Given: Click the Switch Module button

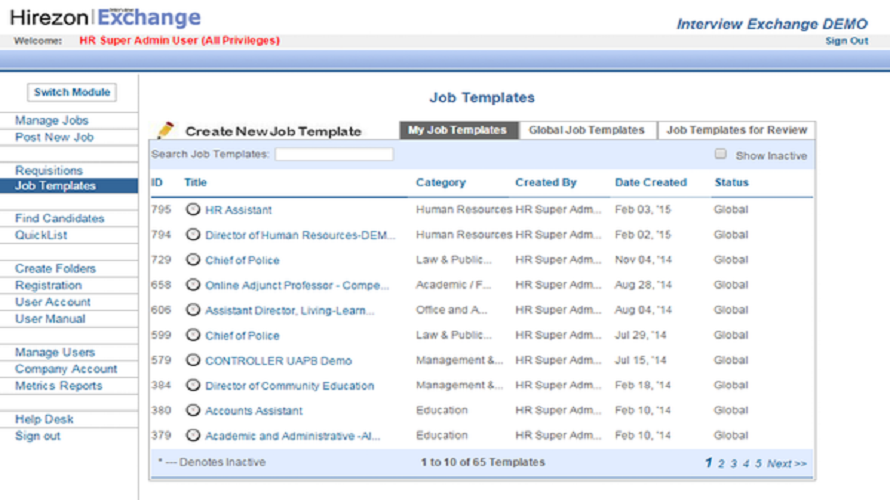Looking at the screenshot, I should (x=72, y=93).
